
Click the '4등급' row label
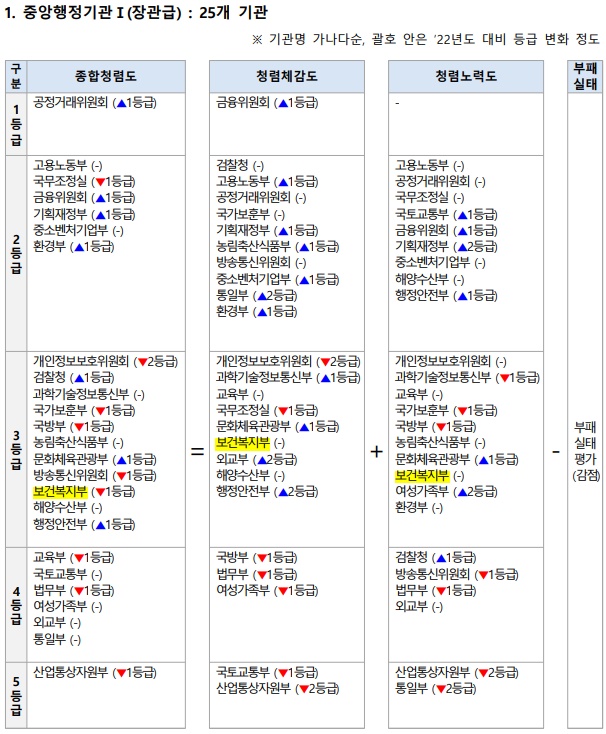tap(16, 605)
